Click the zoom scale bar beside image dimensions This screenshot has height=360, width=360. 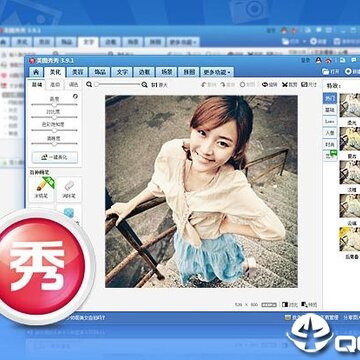click(x=269, y=305)
